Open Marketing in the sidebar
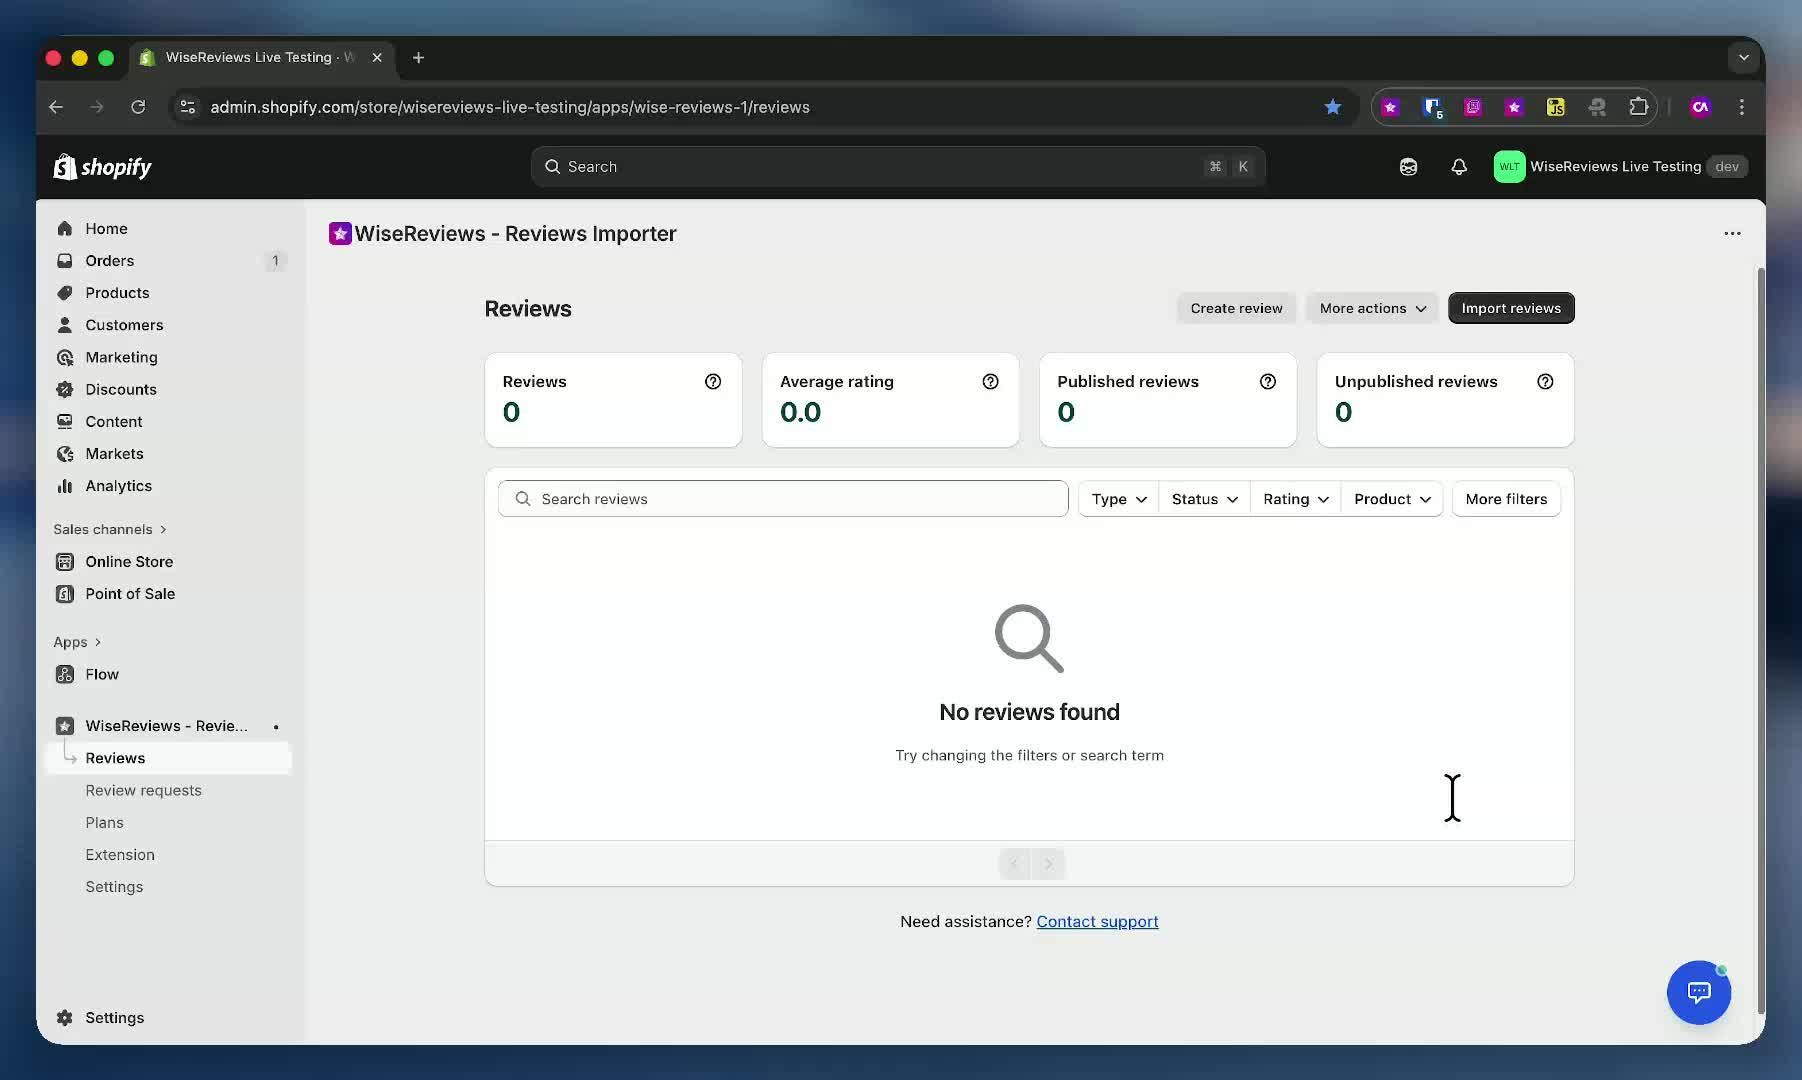The height and width of the screenshot is (1080, 1802). pos(170,357)
